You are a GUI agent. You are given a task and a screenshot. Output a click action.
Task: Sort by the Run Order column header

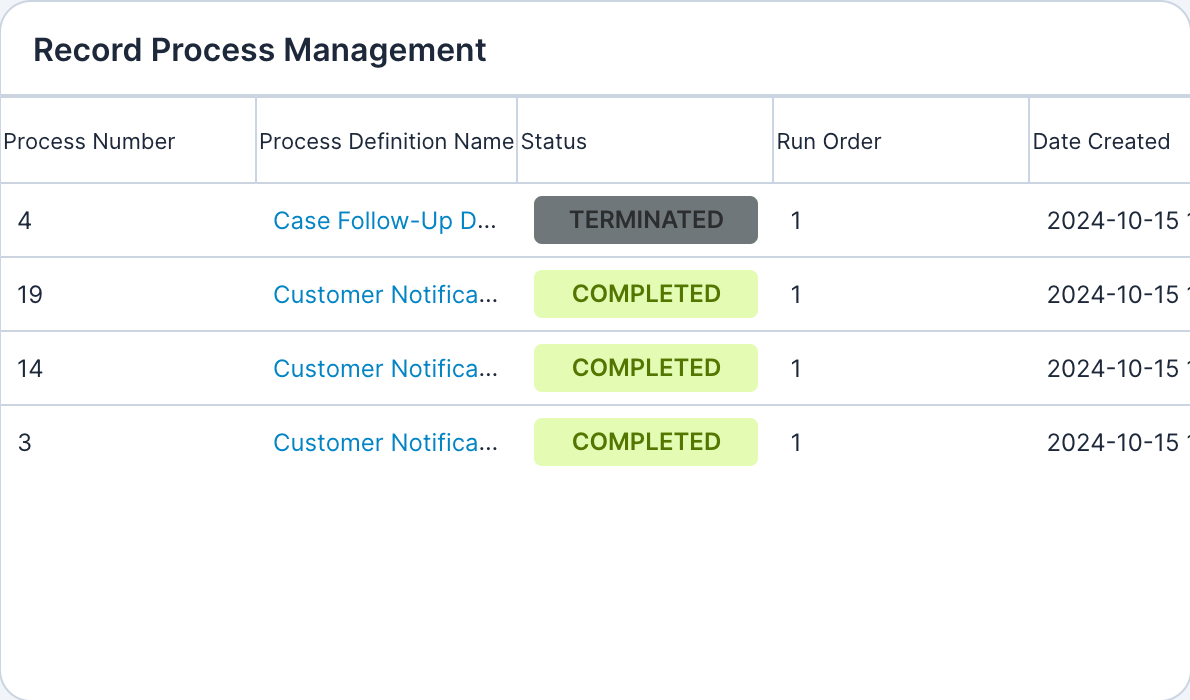[x=829, y=141]
